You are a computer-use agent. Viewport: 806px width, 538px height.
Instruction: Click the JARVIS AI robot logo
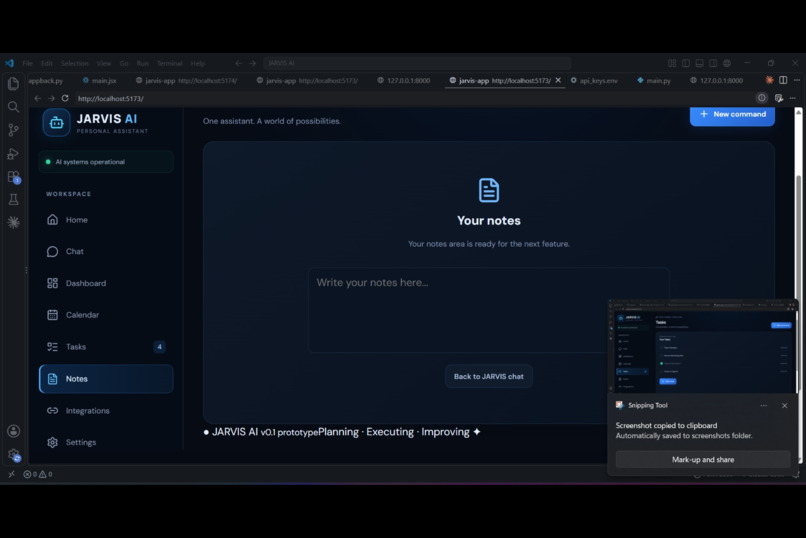pos(57,123)
